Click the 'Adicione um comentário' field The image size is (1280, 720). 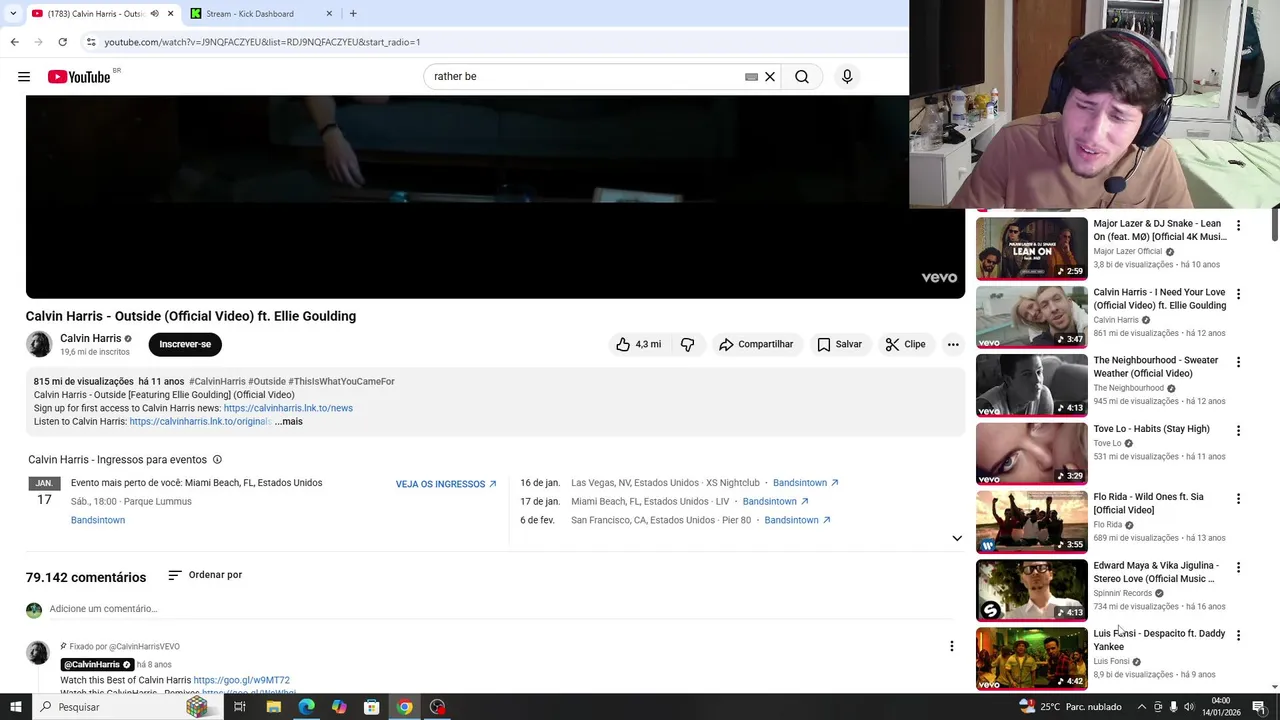pyautogui.click(x=500, y=609)
